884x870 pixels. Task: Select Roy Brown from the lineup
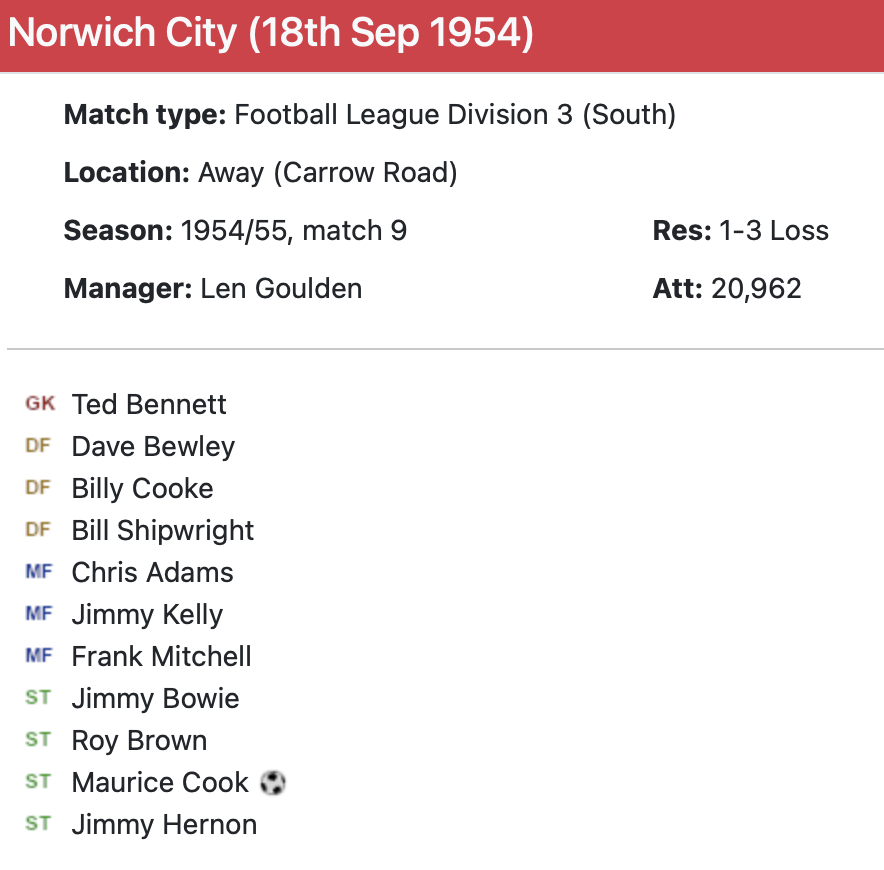click(x=139, y=740)
